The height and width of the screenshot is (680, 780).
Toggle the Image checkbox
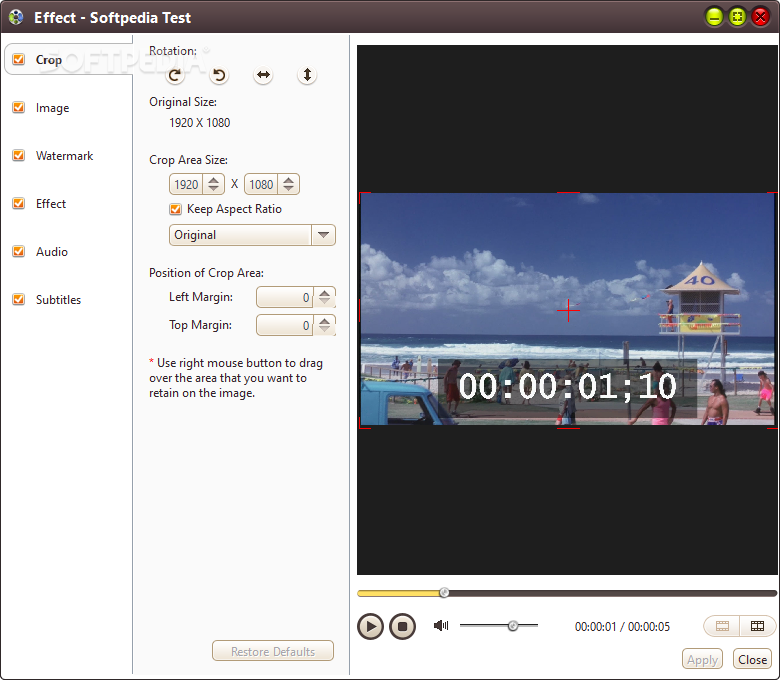(x=18, y=107)
